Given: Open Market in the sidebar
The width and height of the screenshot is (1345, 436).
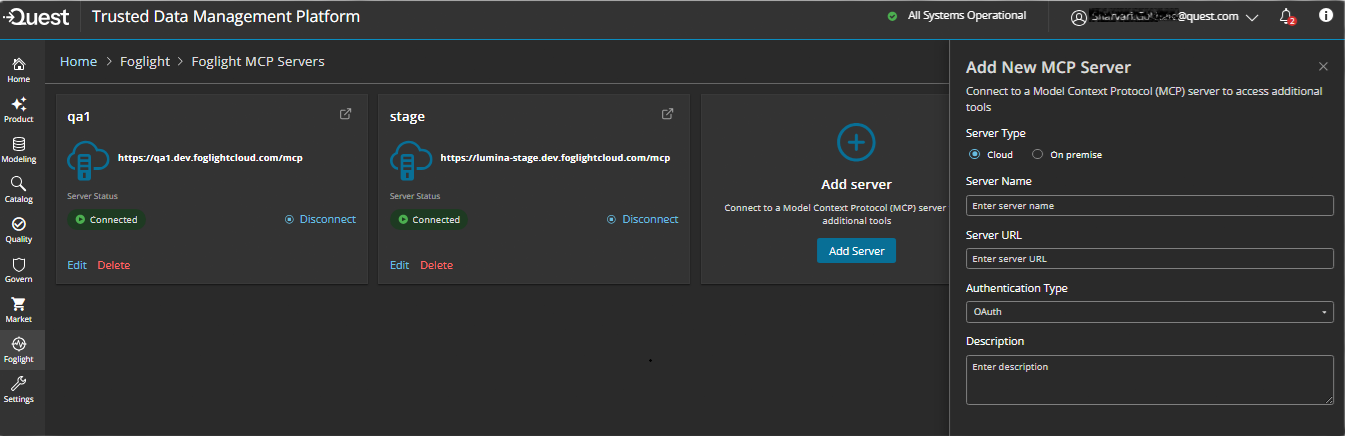Looking at the screenshot, I should tap(19, 310).
